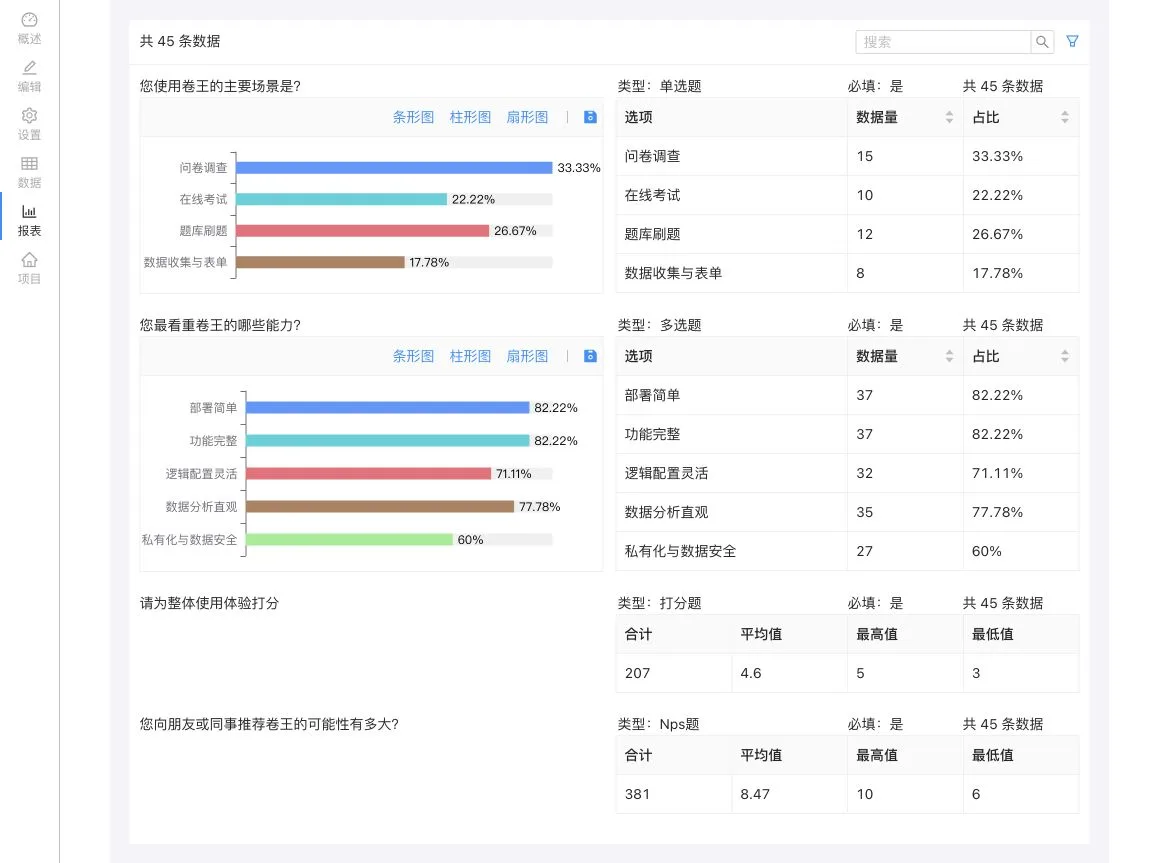This screenshot has height=863, width=1159.
Task: Go to the 项目 home sidebar icon
Action: (x=30, y=268)
